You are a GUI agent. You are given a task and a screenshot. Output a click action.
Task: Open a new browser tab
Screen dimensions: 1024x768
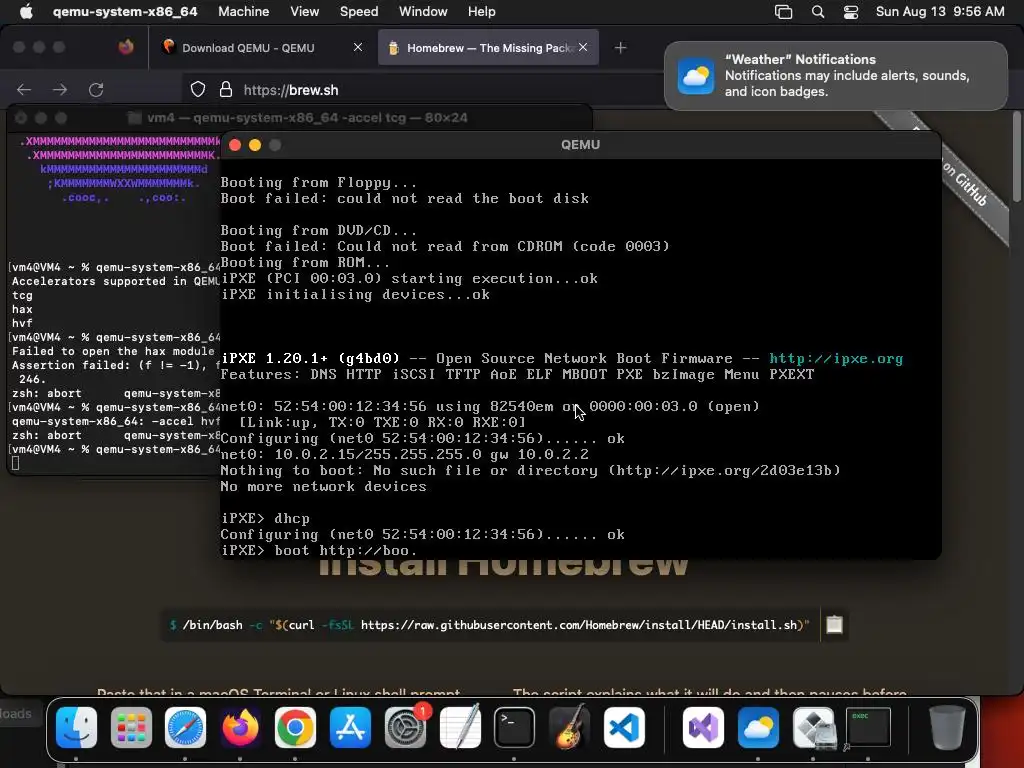(620, 48)
